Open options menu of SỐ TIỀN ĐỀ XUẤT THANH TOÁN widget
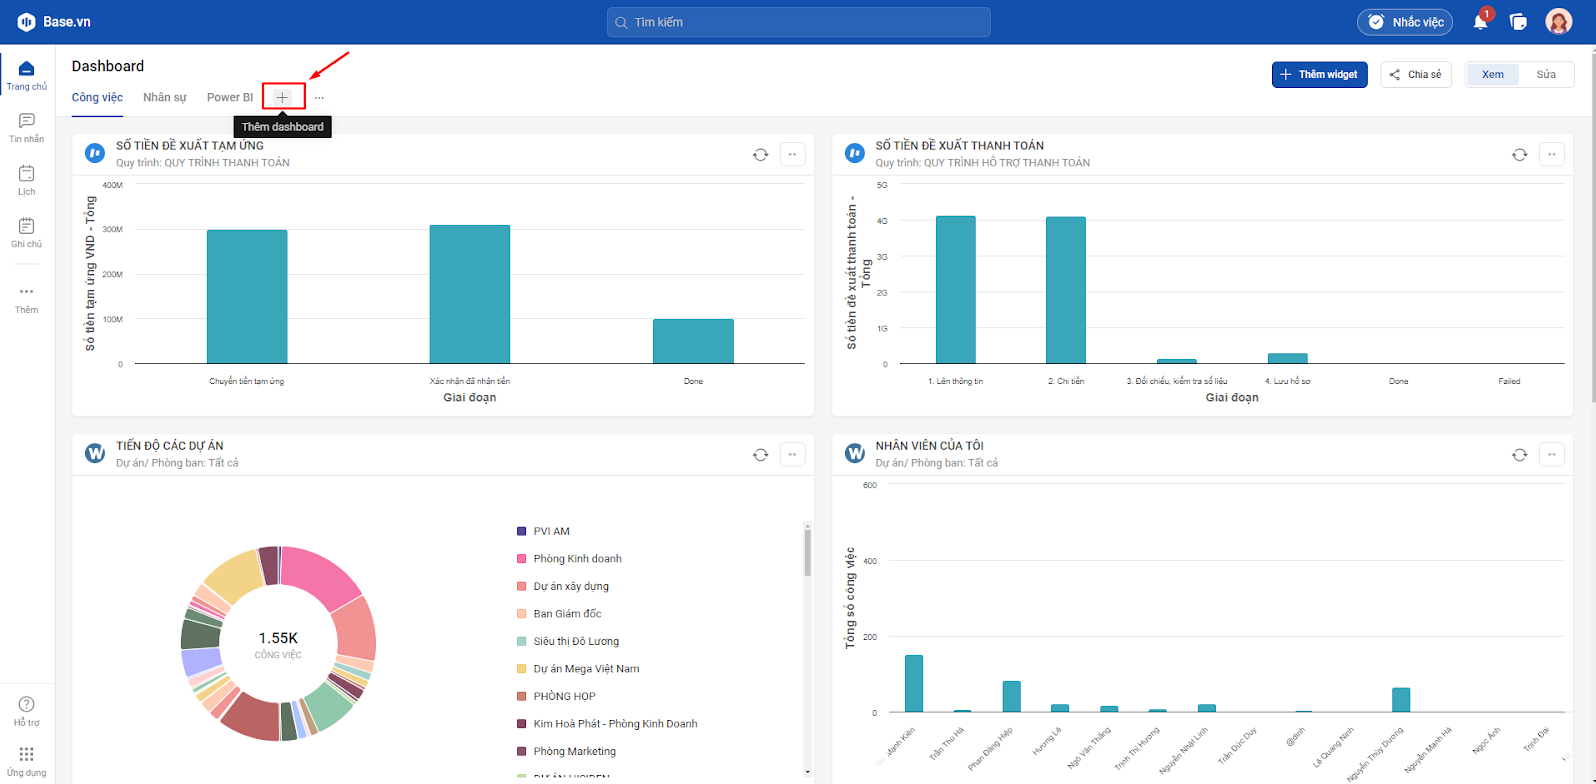Image resolution: width=1596 pixels, height=784 pixels. (1551, 154)
